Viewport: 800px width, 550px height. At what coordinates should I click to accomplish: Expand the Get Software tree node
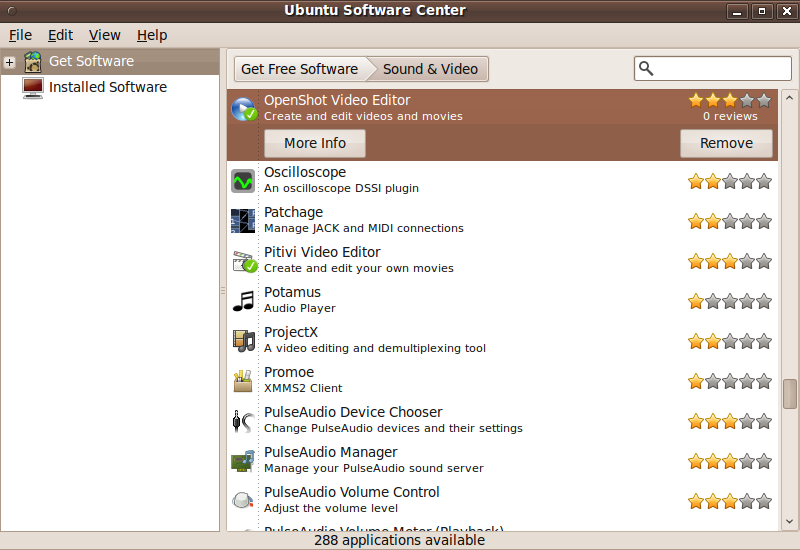click(x=9, y=62)
